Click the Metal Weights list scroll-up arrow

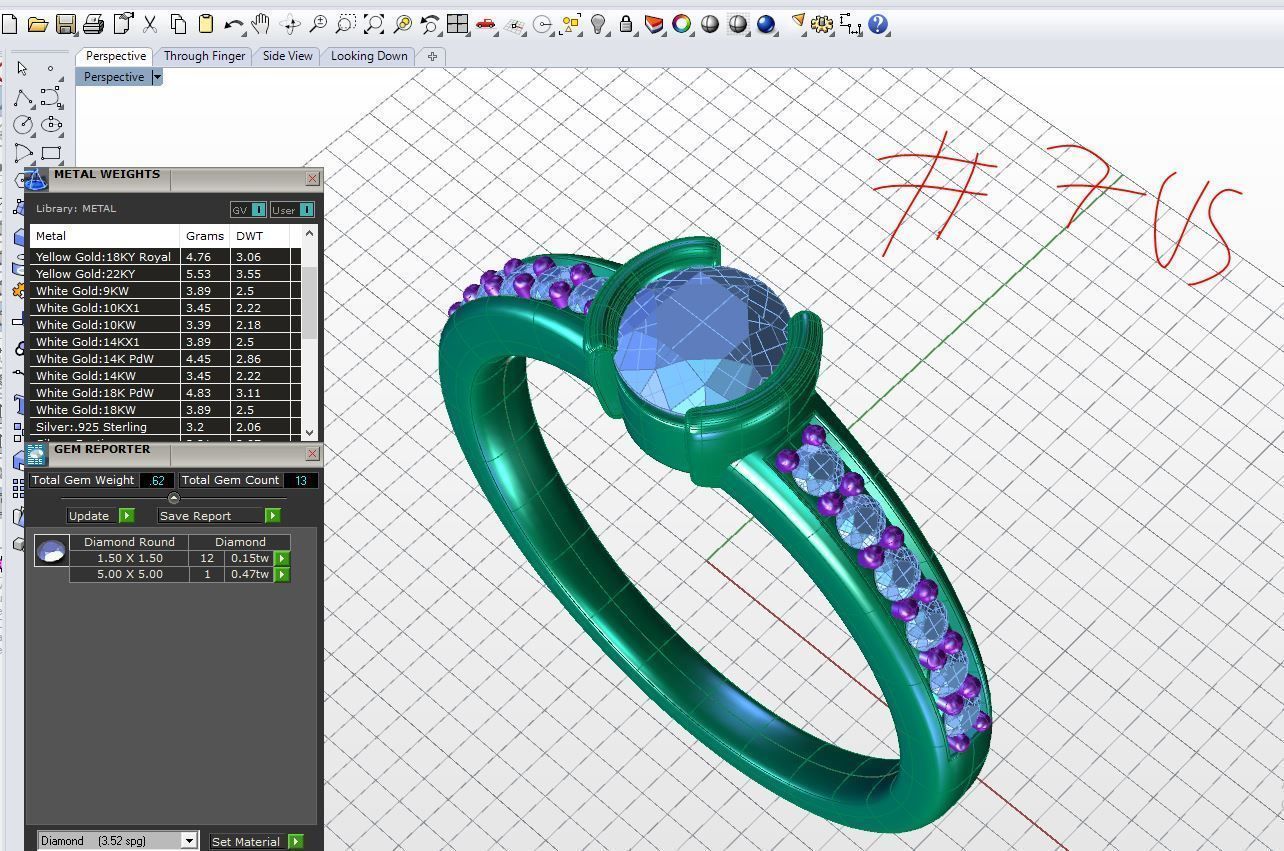coord(309,233)
